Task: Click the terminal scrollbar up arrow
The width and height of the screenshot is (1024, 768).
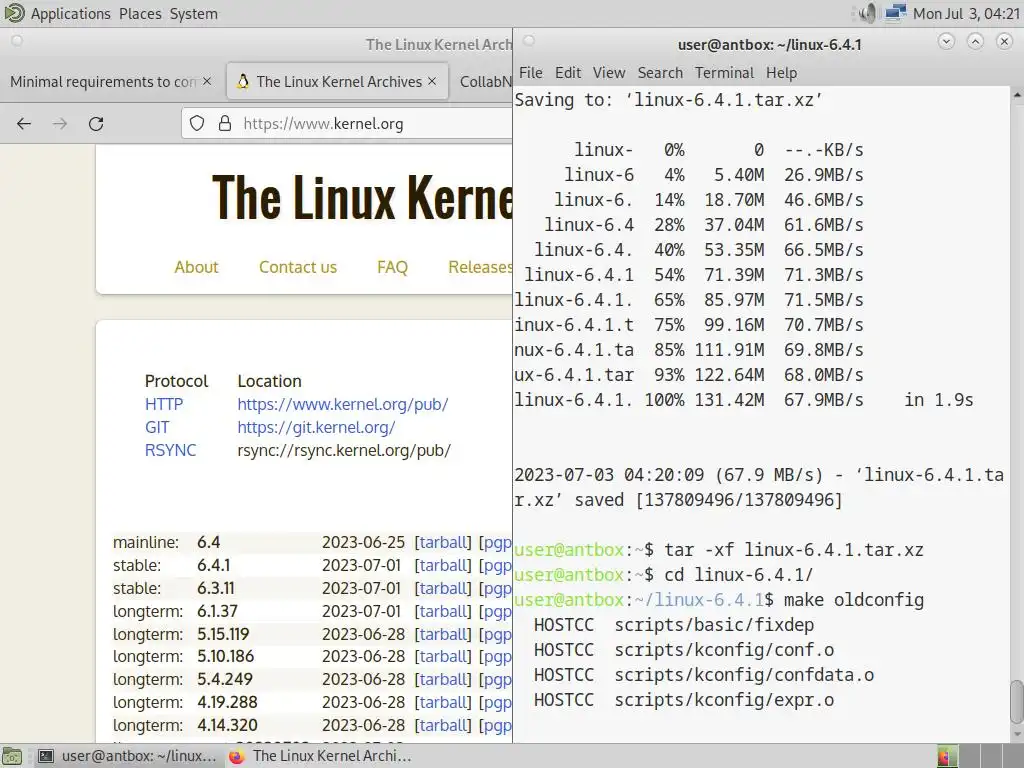Action: click(1017, 95)
